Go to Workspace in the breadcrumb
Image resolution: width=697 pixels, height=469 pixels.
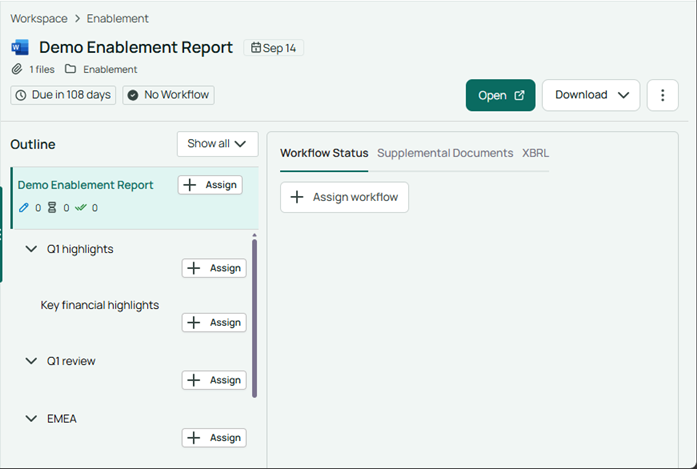pos(39,19)
